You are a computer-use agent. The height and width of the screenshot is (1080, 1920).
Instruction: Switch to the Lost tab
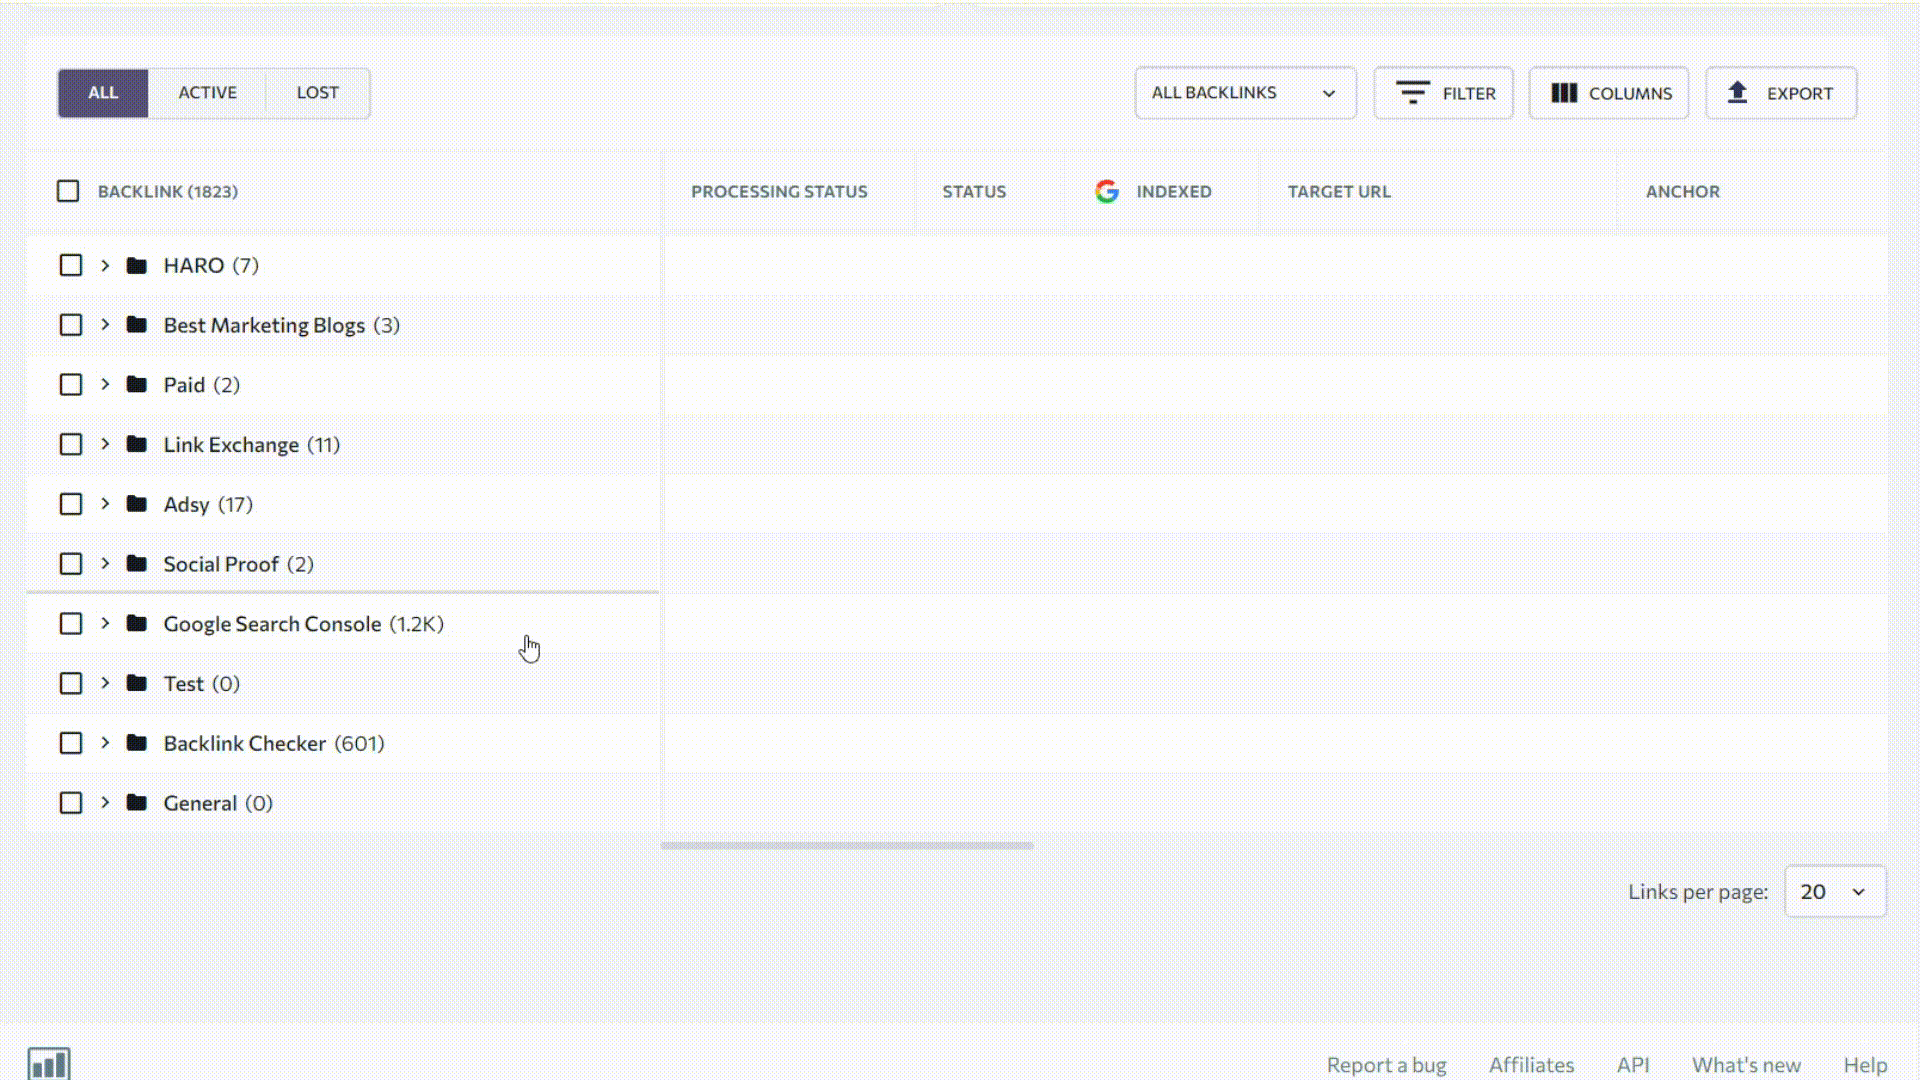coord(317,93)
